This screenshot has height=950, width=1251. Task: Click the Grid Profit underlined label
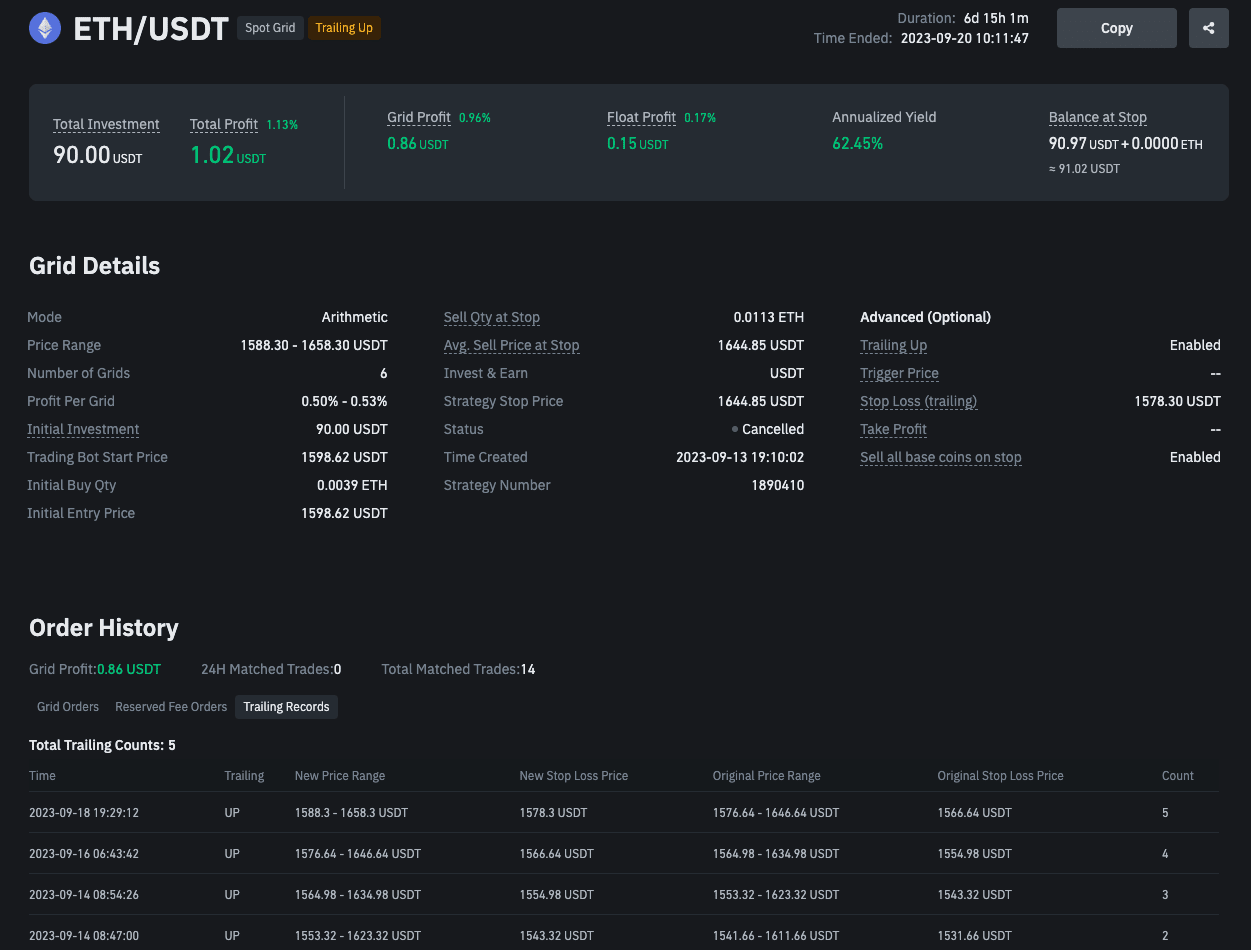click(419, 118)
